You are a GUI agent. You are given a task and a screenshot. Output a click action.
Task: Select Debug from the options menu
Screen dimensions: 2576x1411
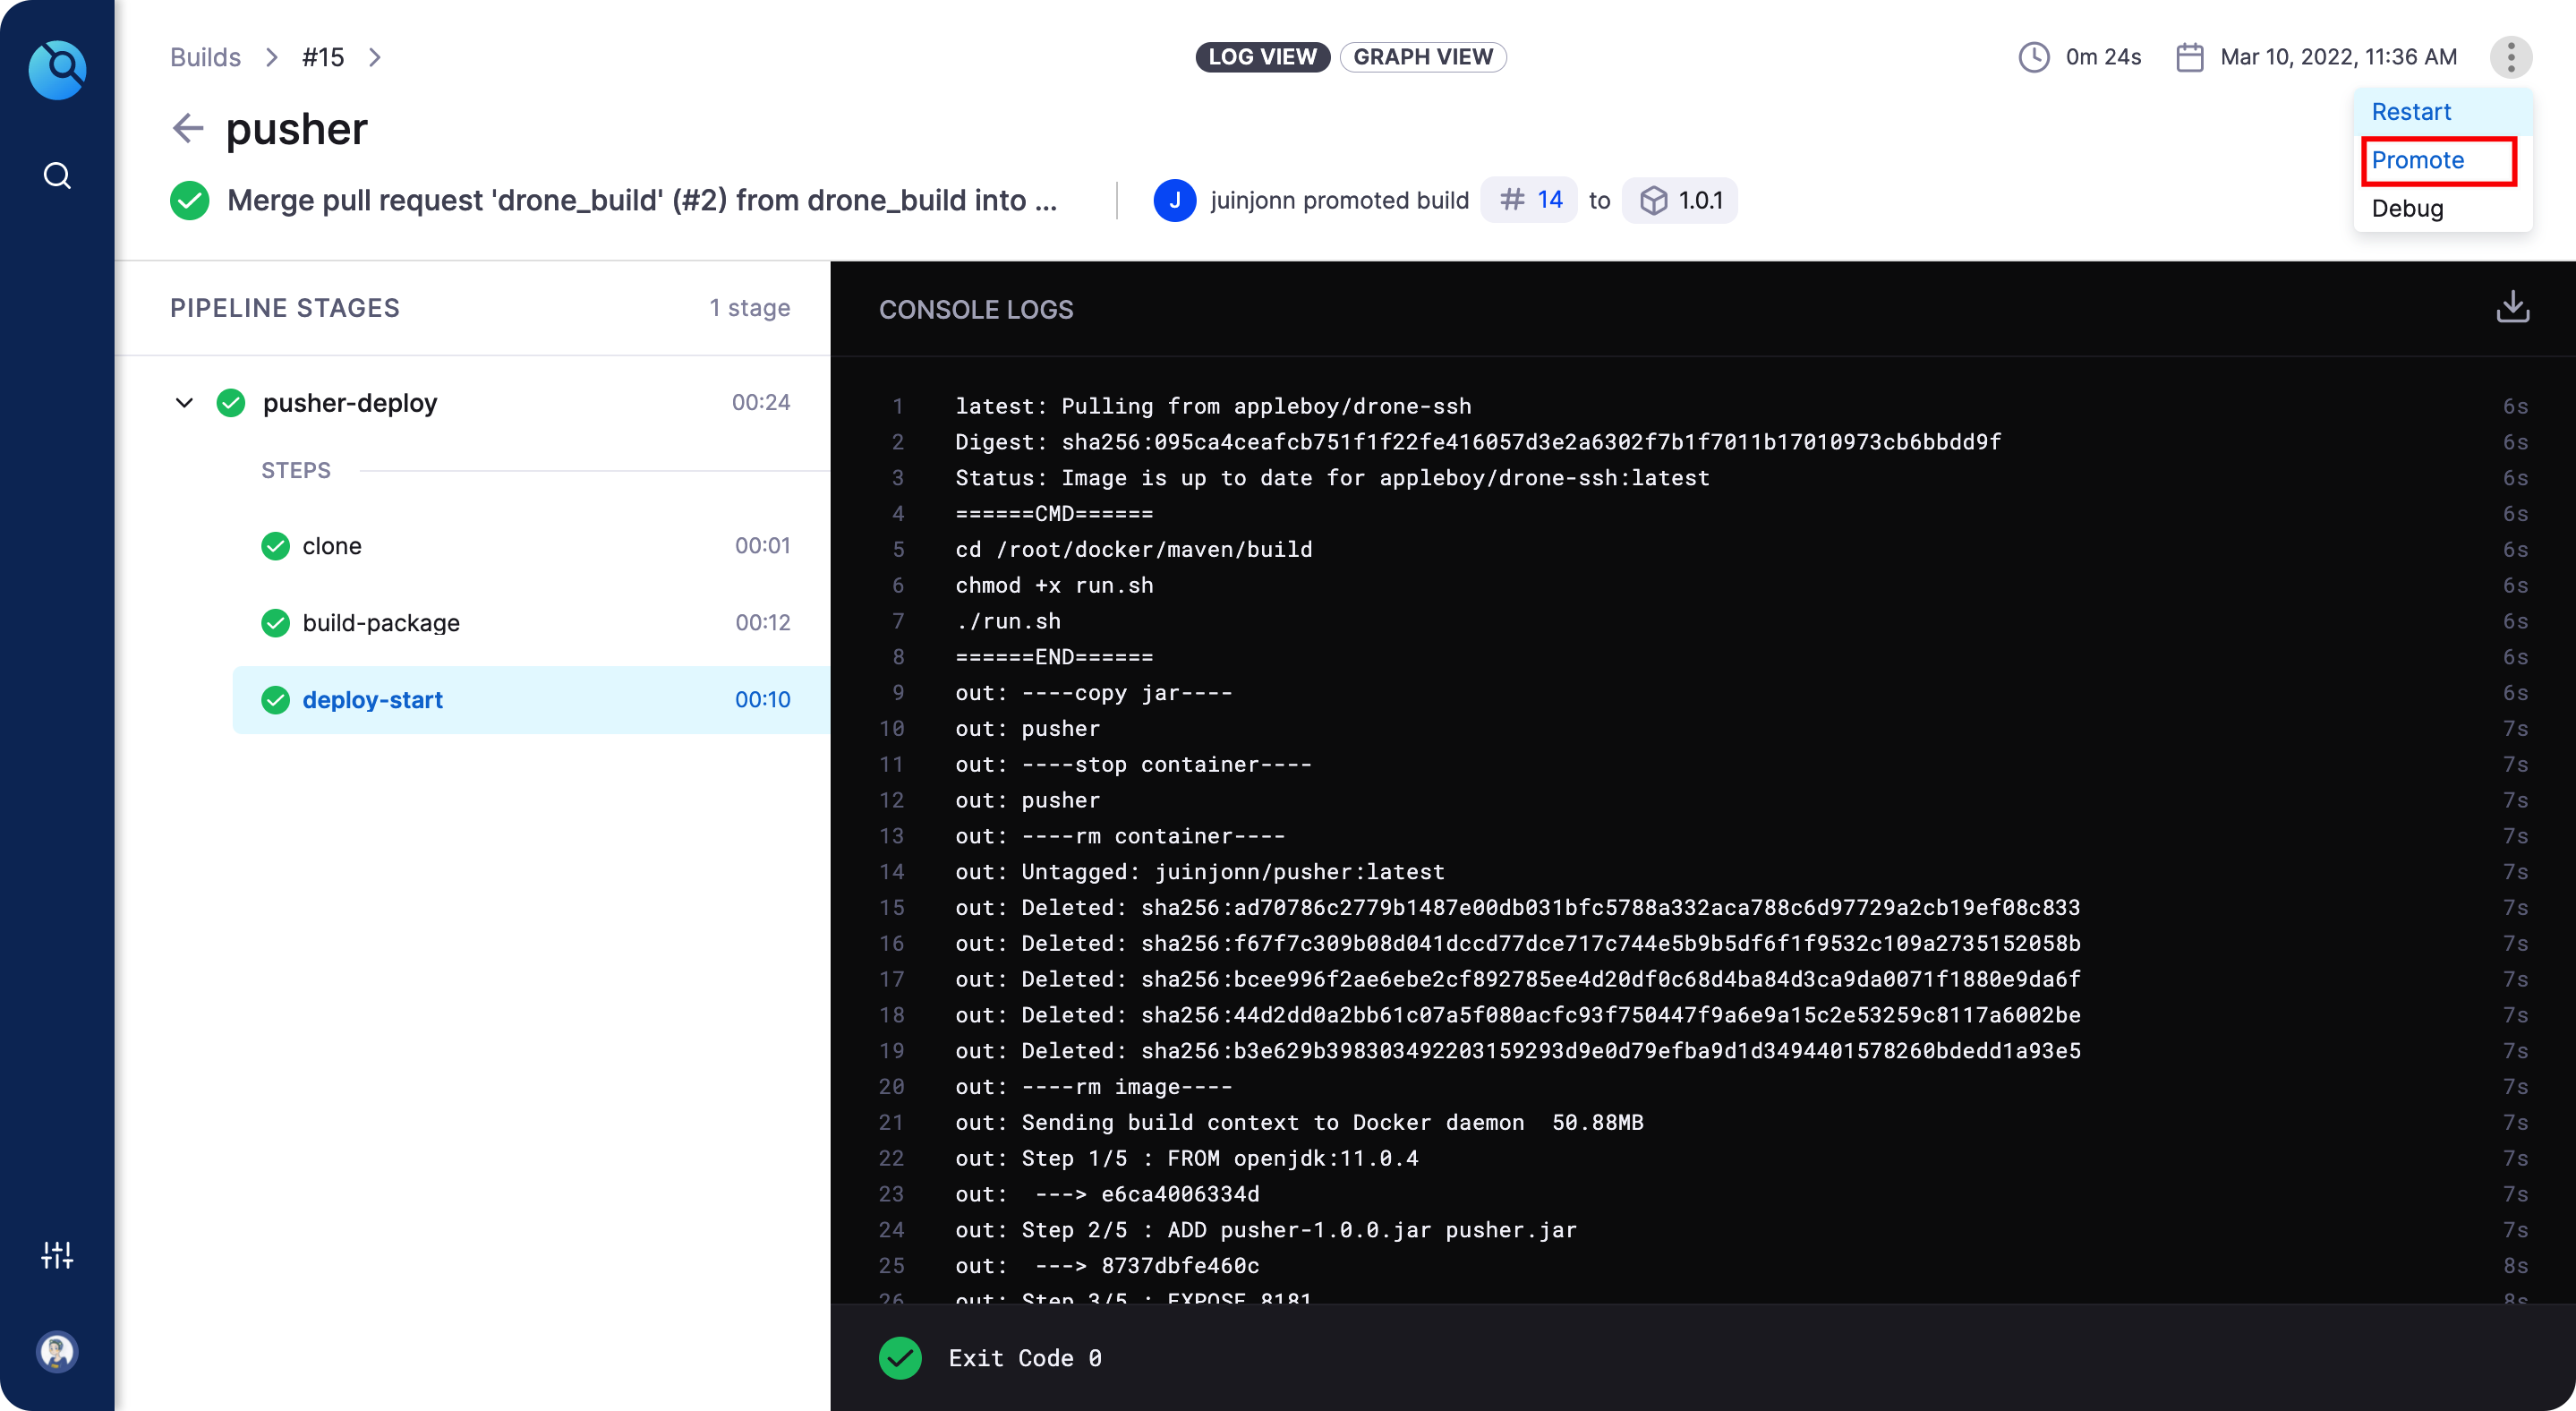pos(2409,209)
